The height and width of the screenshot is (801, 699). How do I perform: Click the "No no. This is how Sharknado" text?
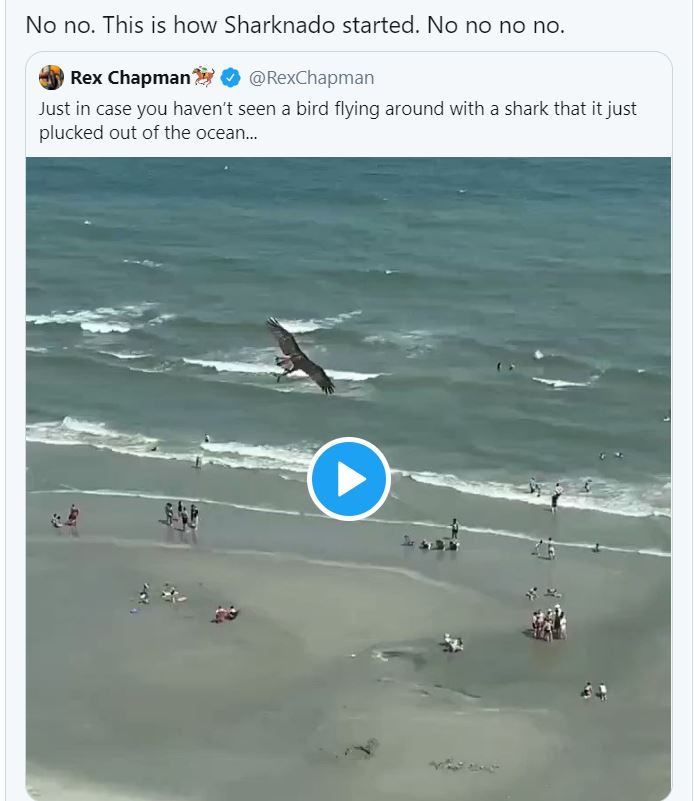click(295, 25)
